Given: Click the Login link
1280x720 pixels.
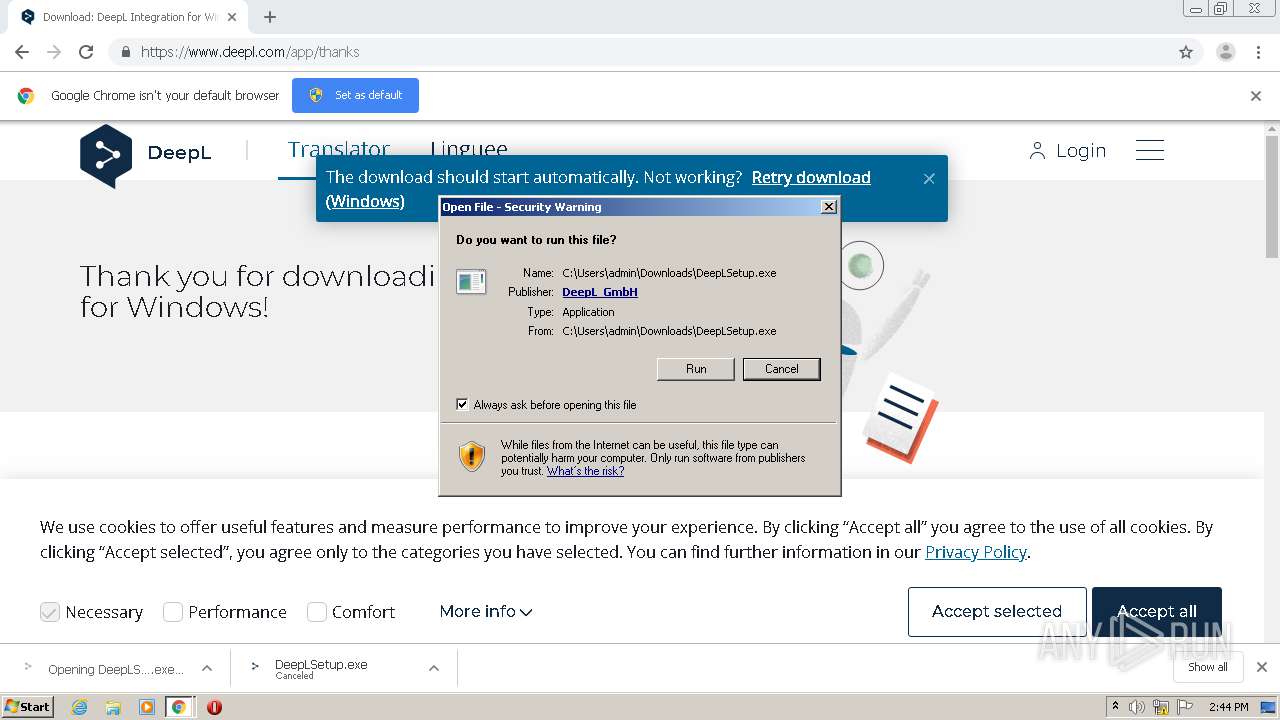Looking at the screenshot, I should [x=1081, y=151].
